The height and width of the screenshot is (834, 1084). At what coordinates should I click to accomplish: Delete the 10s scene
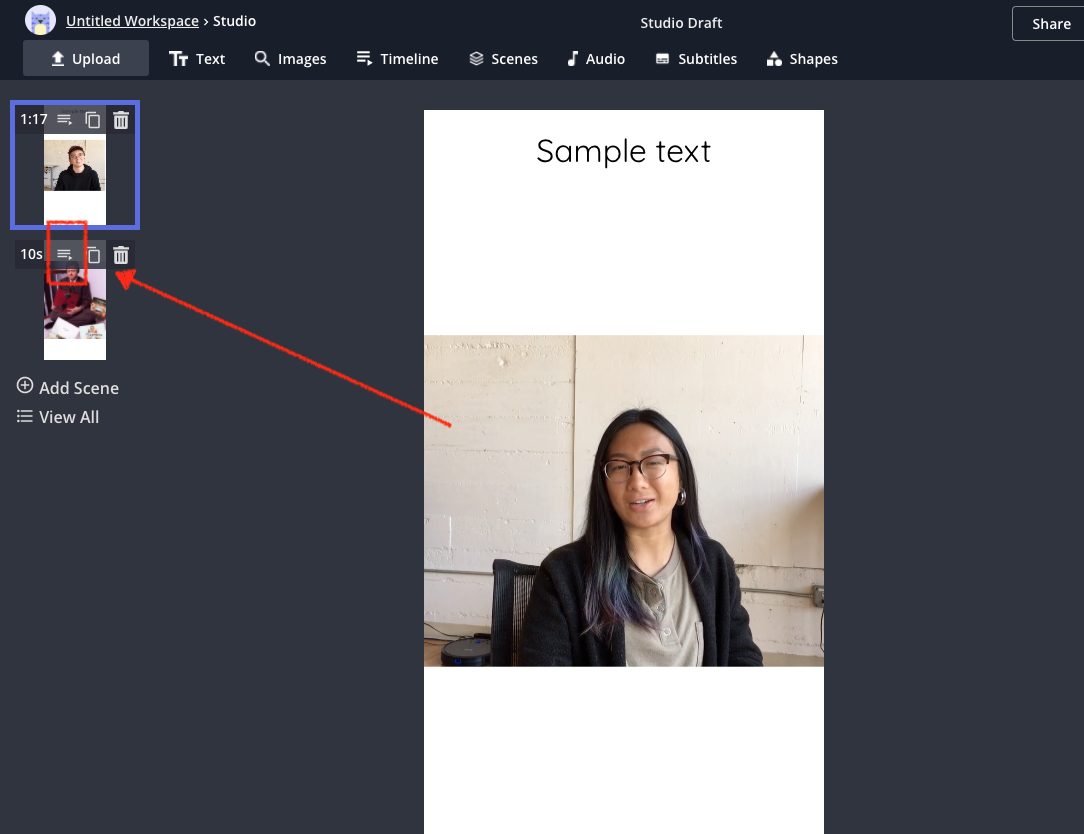[121, 255]
